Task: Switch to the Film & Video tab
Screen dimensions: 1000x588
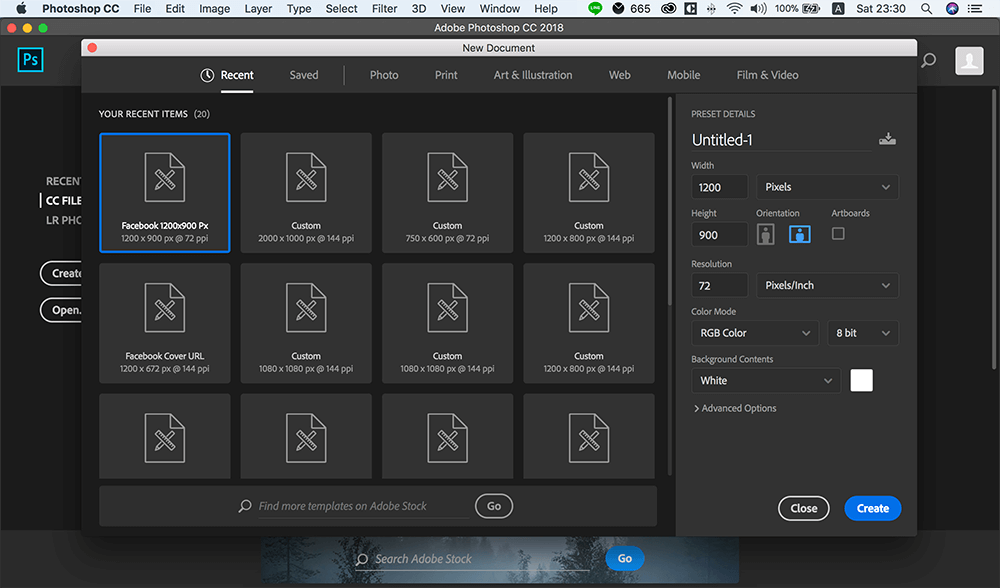Action: point(767,75)
